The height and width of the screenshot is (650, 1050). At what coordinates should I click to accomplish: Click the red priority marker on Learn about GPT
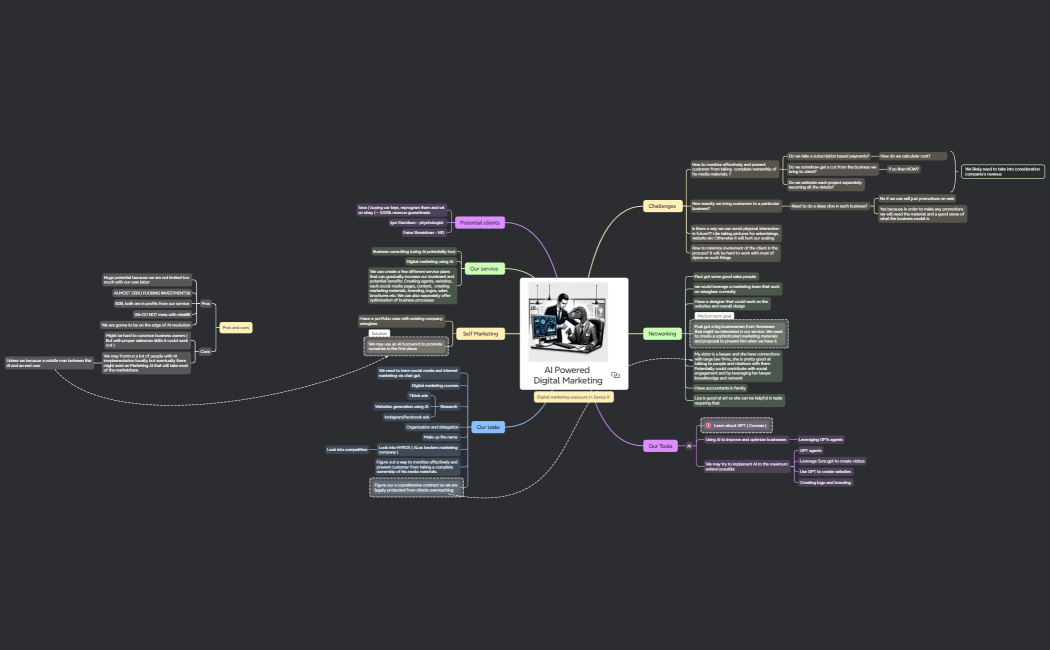(x=708, y=425)
